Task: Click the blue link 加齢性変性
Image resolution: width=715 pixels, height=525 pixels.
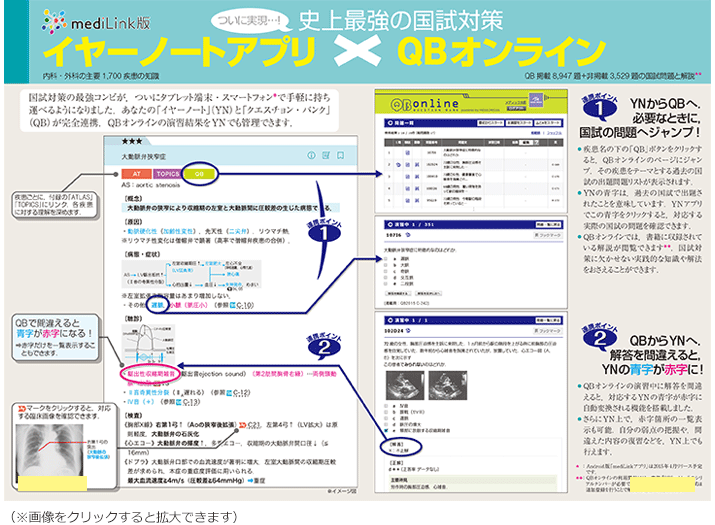Action: coord(178,231)
